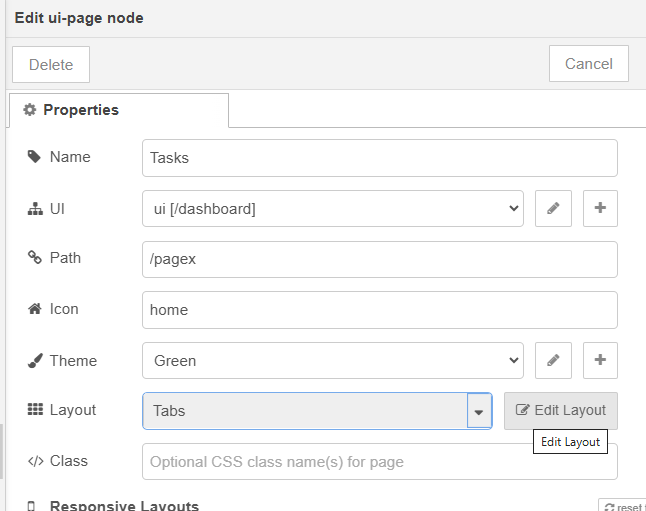Screen dimensions: 646x511
Task: Click the Path field showing /pagex
Action: (x=379, y=258)
